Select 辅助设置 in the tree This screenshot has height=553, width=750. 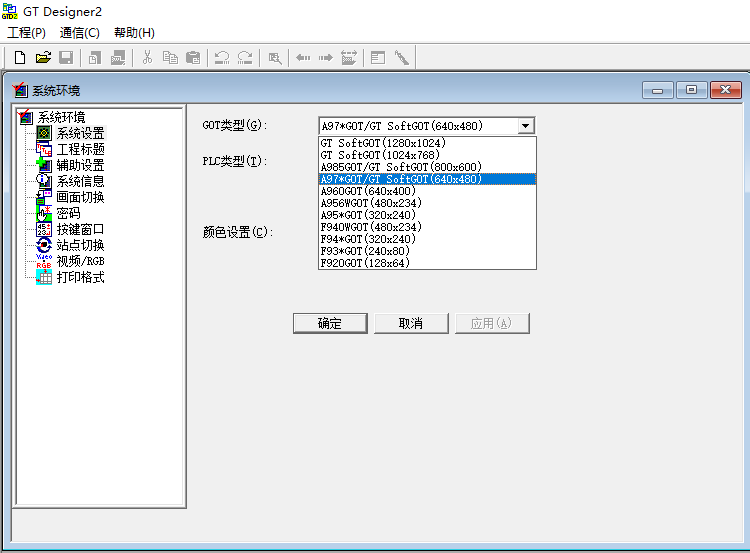coord(80,165)
